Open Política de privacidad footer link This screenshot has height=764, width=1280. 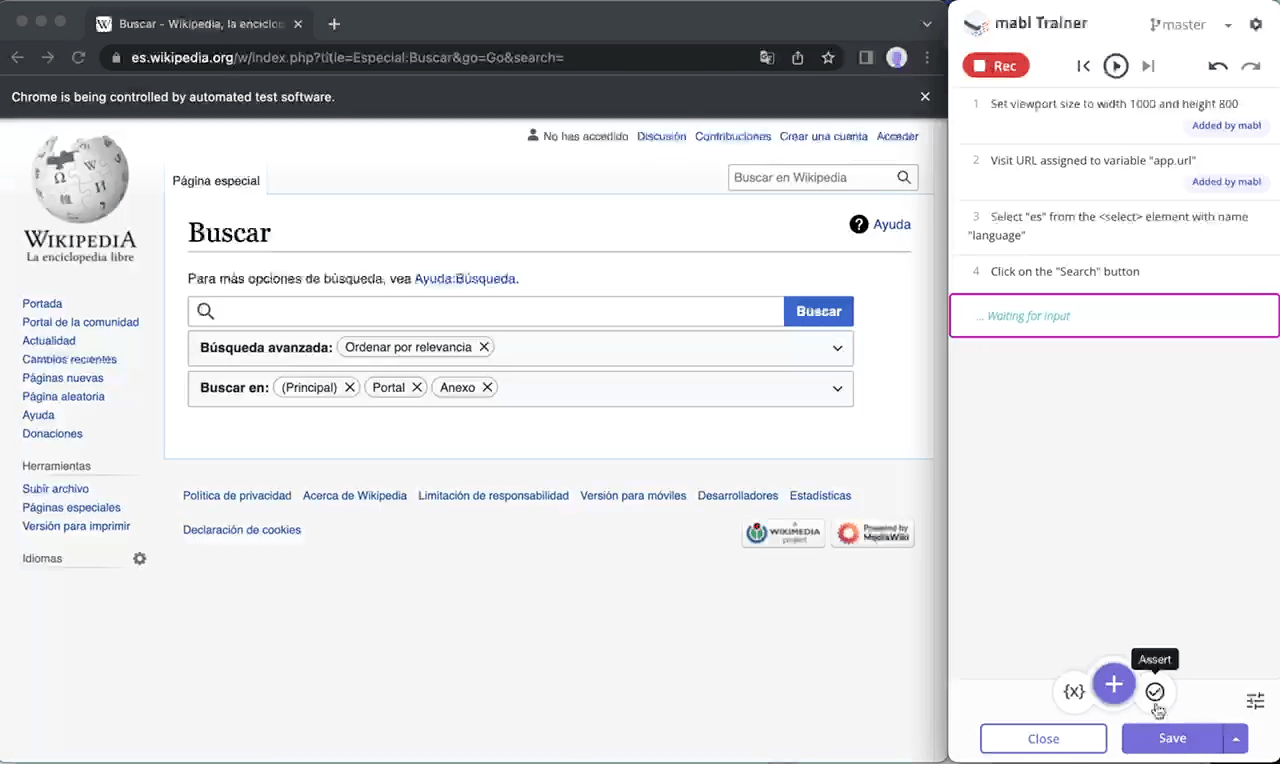point(237,495)
